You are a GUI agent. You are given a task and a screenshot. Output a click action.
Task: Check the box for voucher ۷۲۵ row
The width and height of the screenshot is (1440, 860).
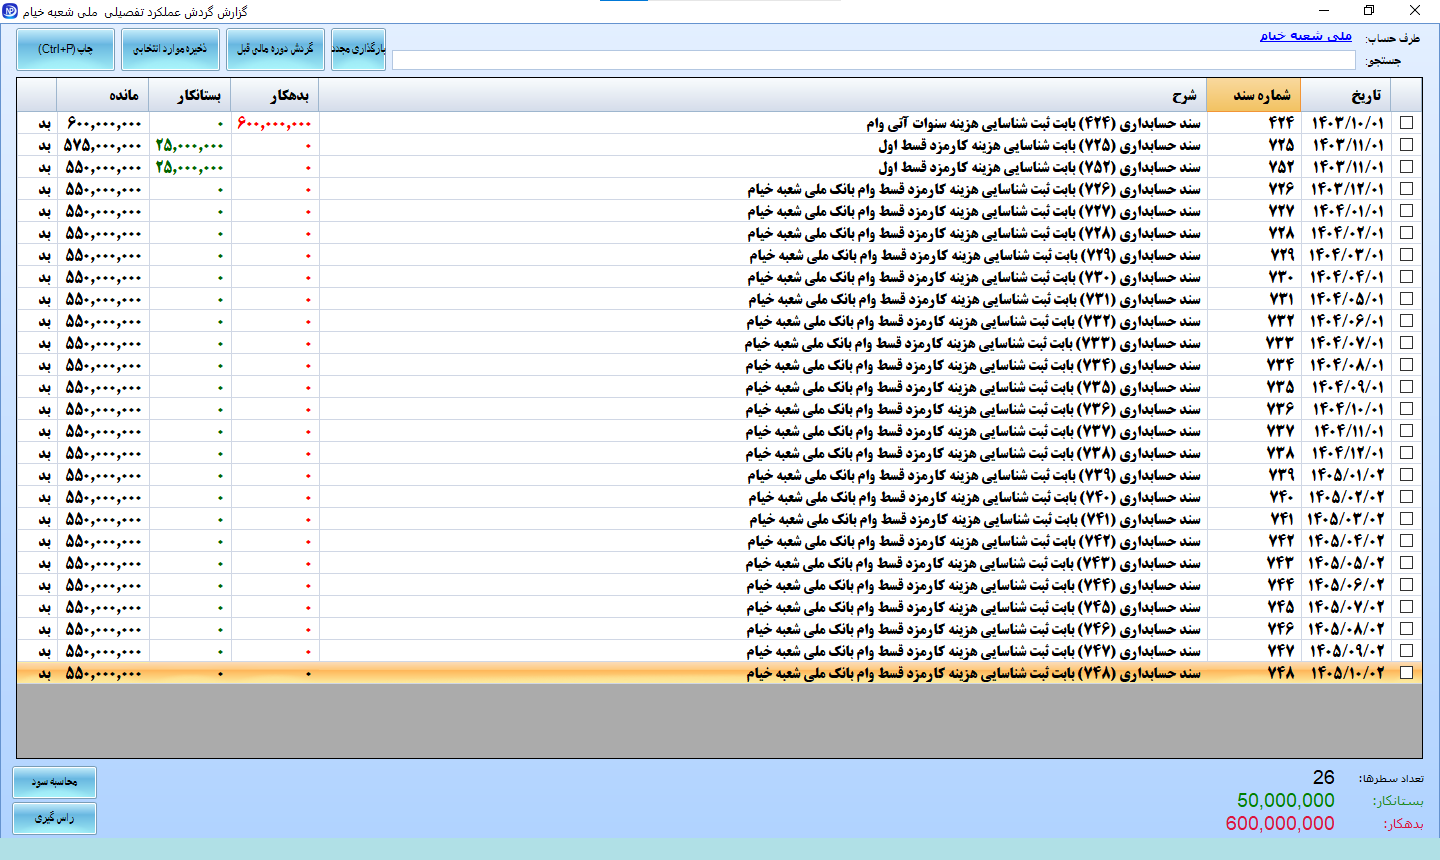[1406, 145]
